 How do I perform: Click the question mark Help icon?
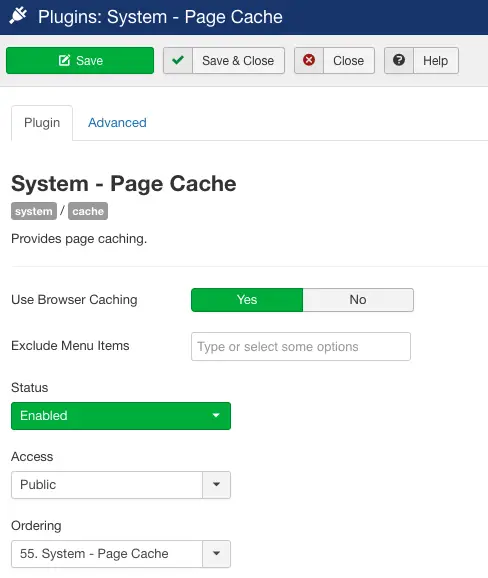pyautogui.click(x=399, y=60)
